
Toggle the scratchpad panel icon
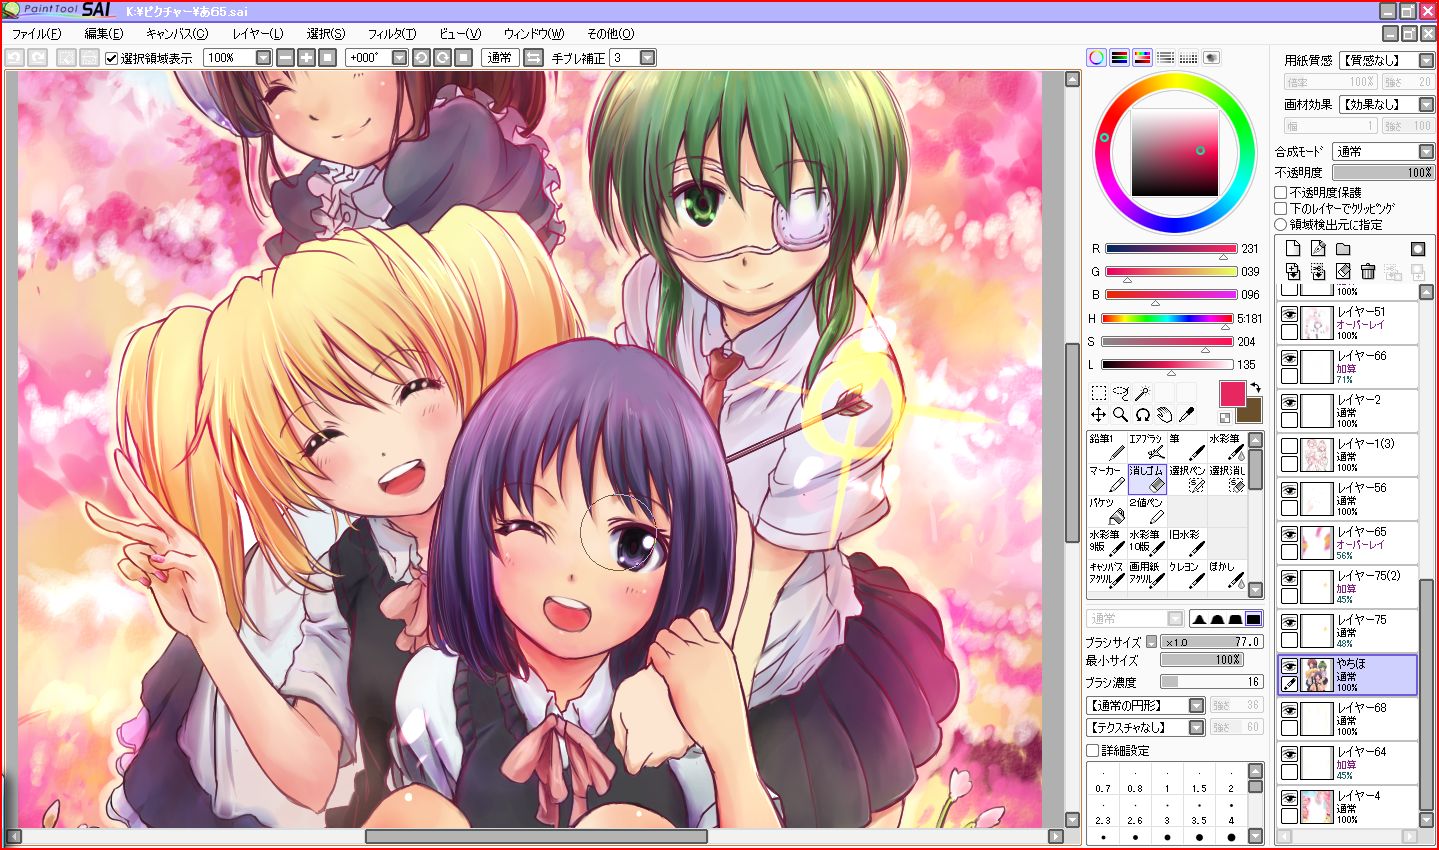coord(1212,58)
